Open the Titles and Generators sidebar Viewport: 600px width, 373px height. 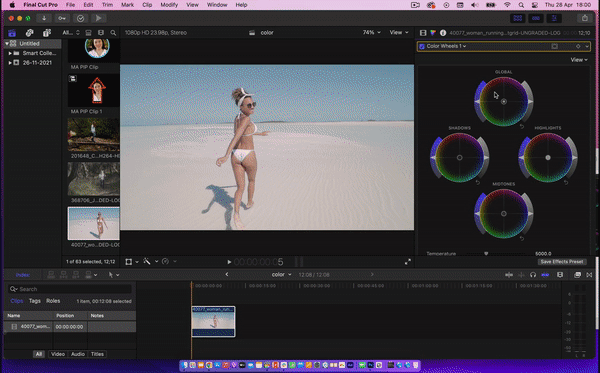[47, 33]
